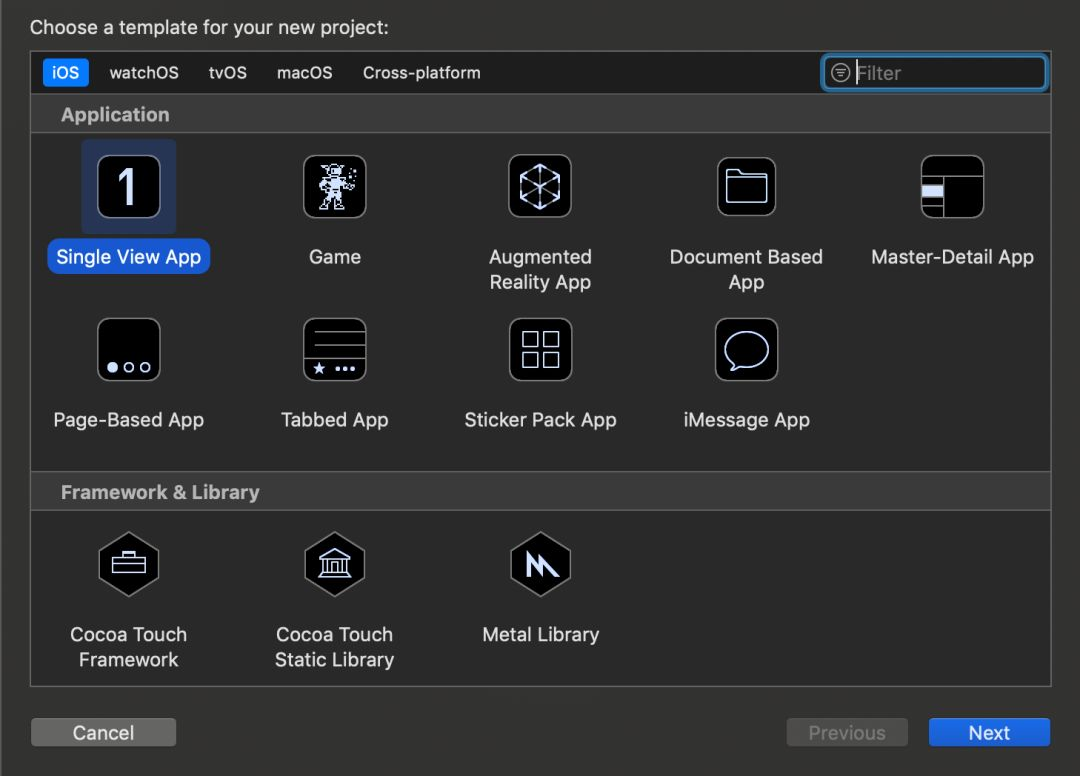
Task: Switch to the watchOS tab
Action: [144, 72]
